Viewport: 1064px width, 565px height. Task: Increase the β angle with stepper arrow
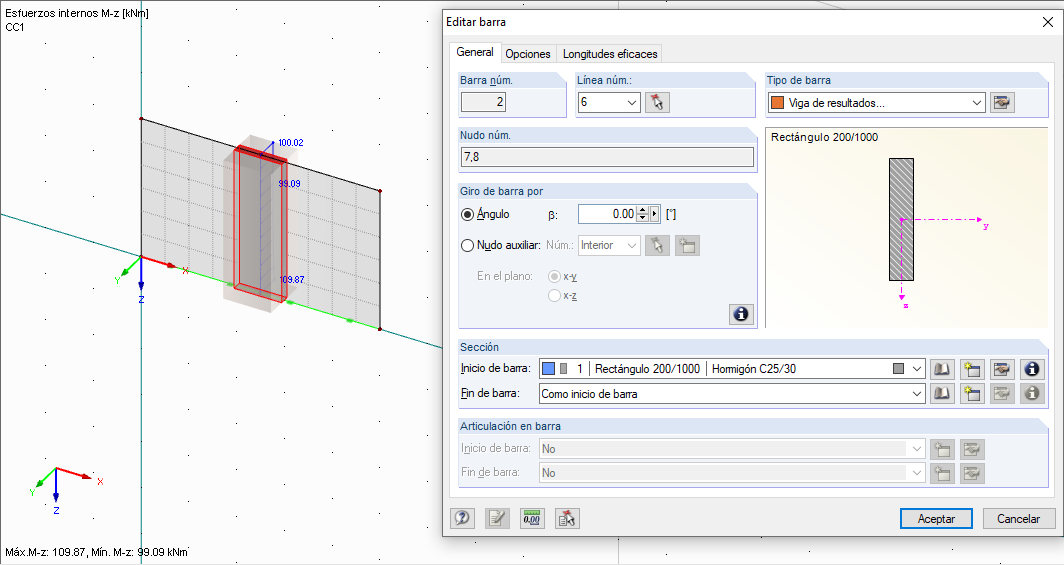642,210
